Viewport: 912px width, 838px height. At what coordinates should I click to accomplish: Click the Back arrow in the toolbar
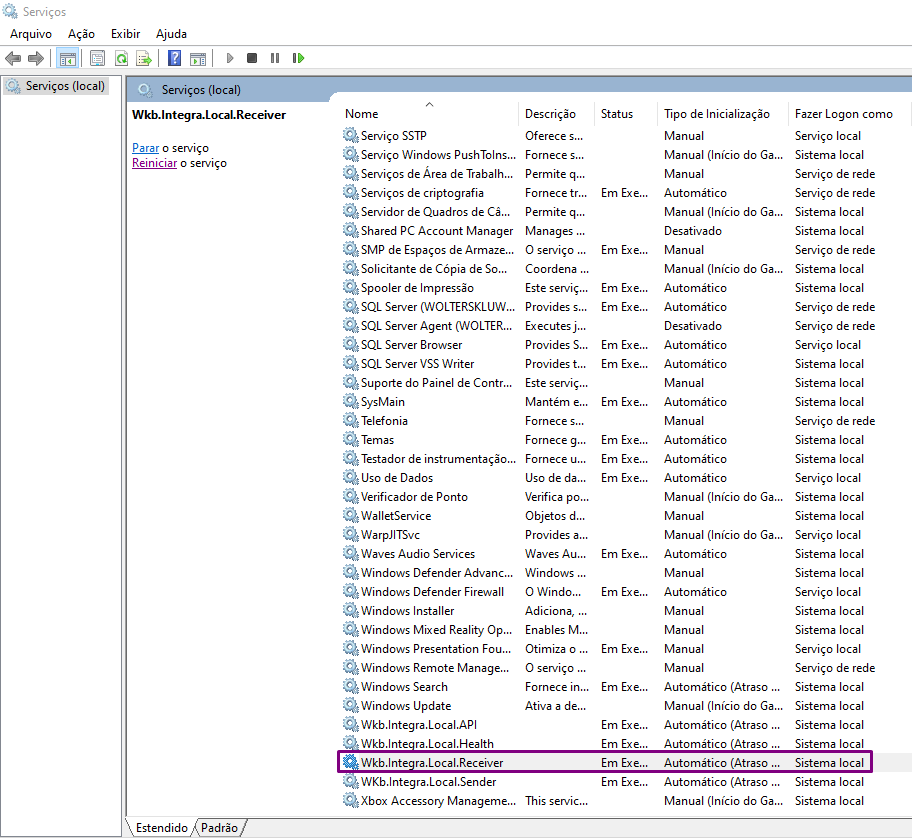click(13, 59)
